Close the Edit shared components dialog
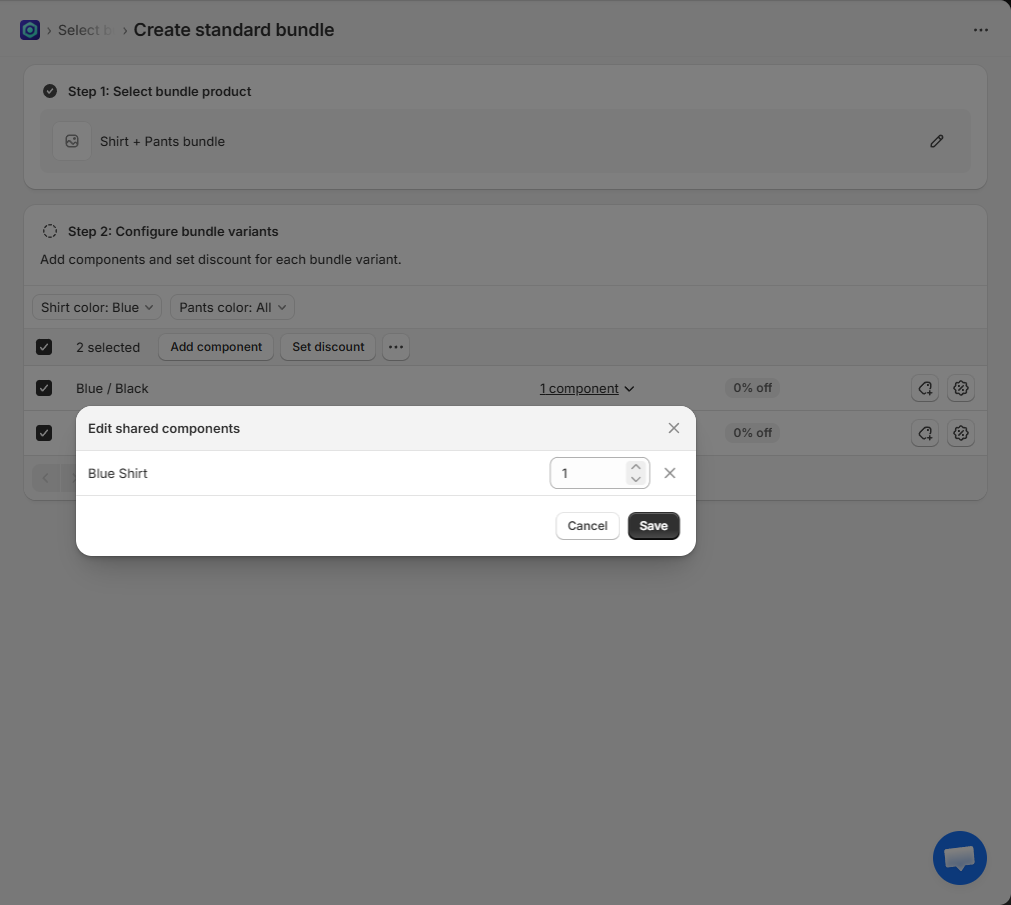 (x=674, y=428)
